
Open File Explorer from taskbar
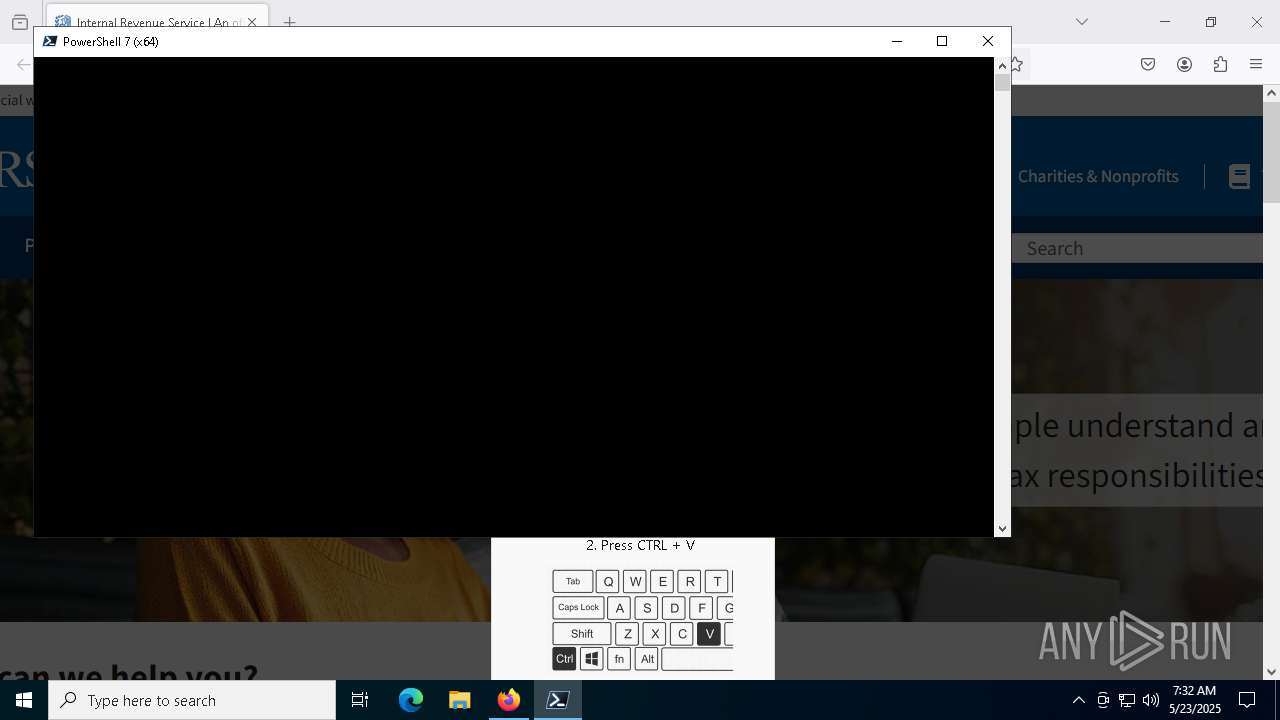click(460, 700)
